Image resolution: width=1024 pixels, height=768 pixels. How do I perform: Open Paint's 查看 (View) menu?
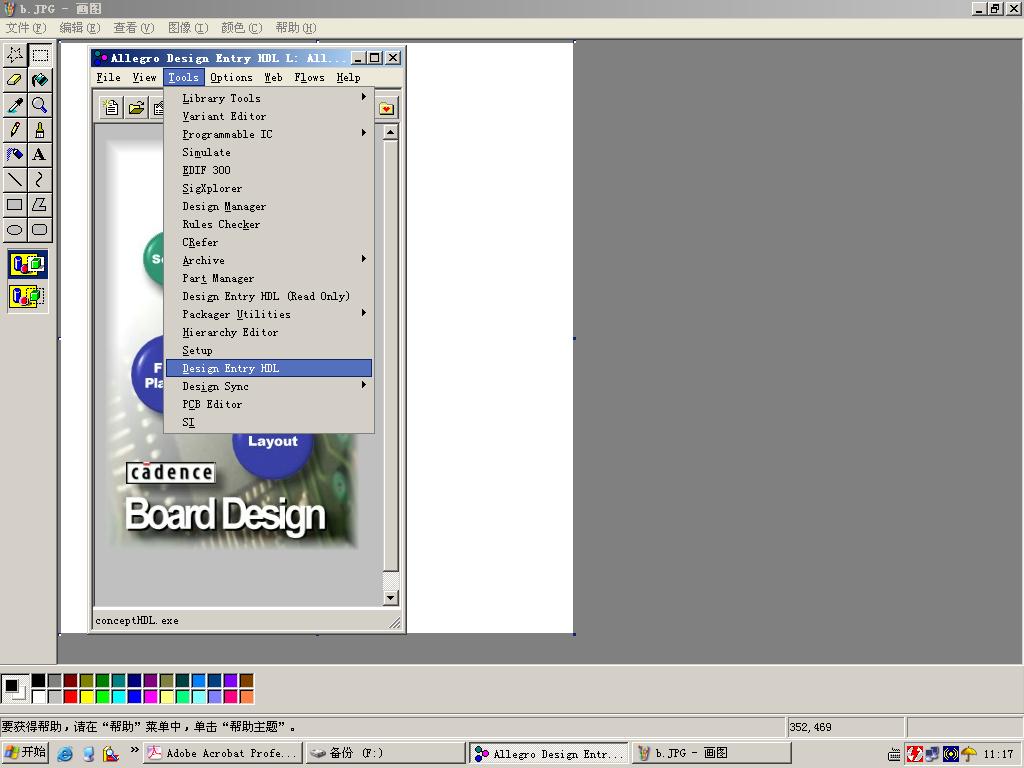[x=134, y=27]
